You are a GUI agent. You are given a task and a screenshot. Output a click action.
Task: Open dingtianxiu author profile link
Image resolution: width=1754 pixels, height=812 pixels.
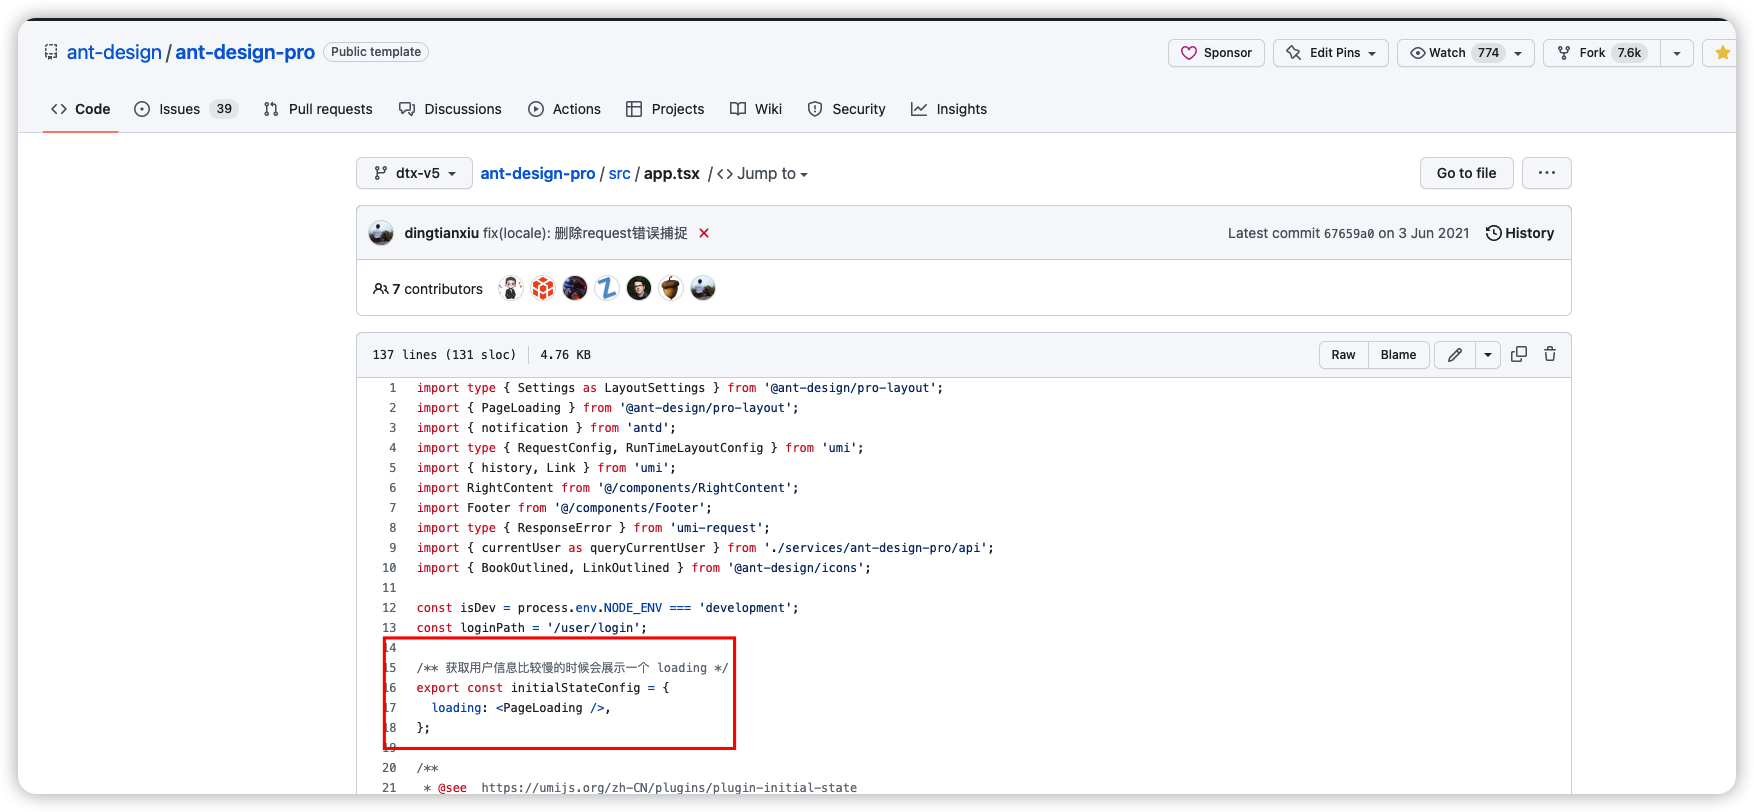pyautogui.click(x=442, y=233)
